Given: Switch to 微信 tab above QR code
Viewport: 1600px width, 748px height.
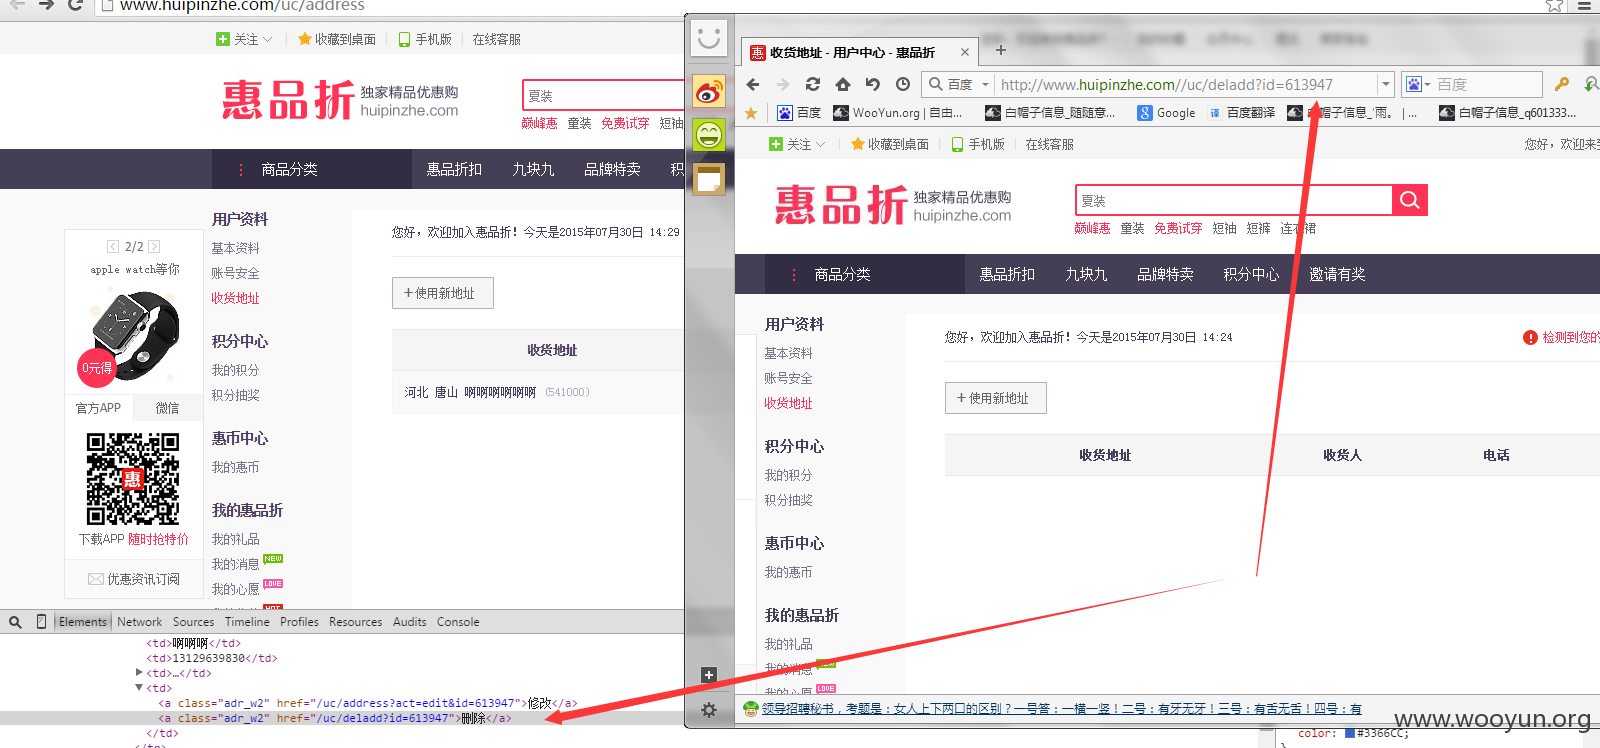Looking at the screenshot, I should [x=167, y=408].
